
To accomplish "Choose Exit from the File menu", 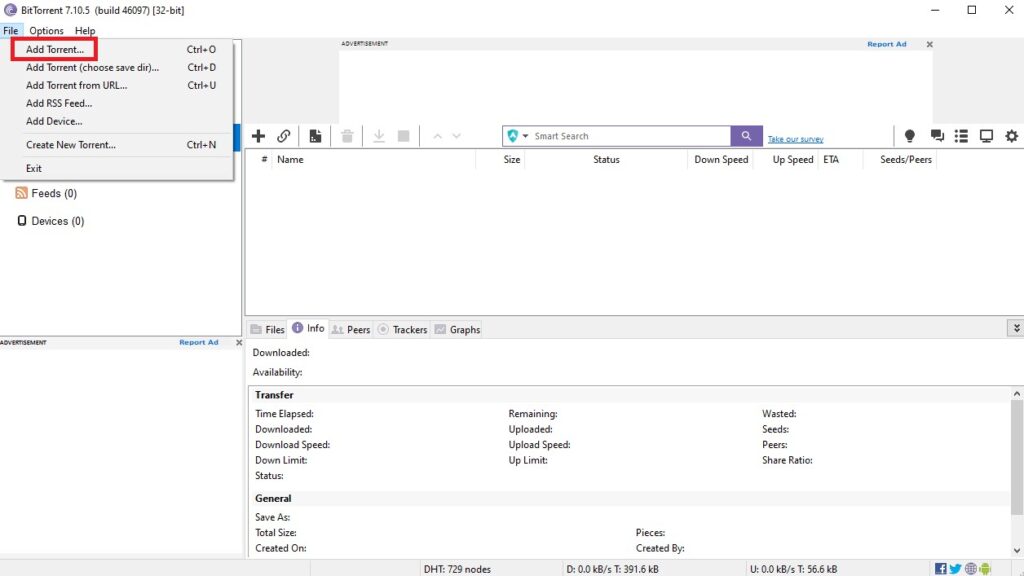I will 118,168.
